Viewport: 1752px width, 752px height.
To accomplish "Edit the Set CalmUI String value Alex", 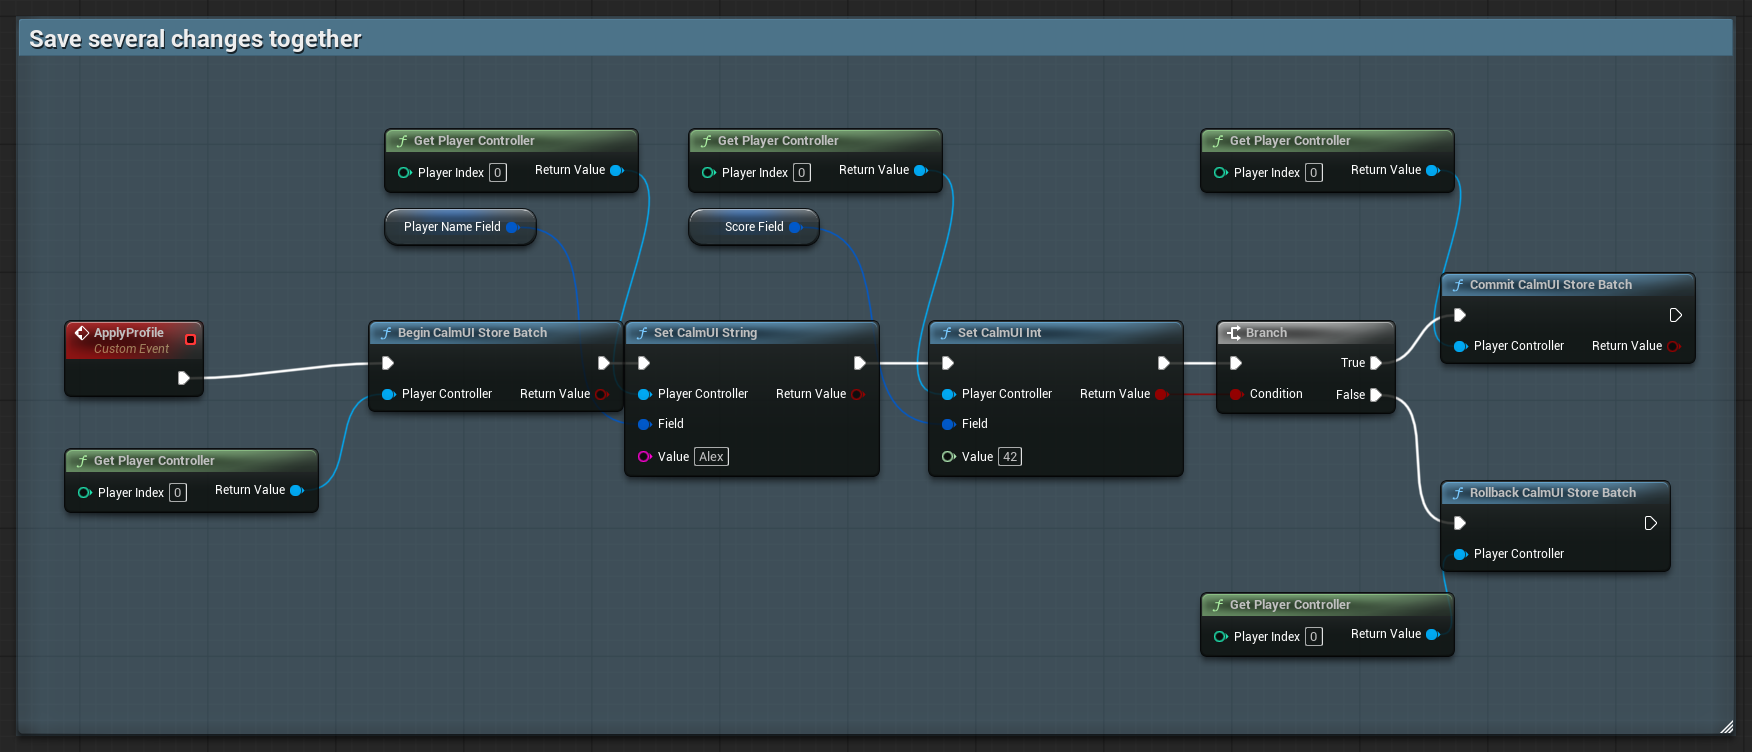I will [x=711, y=457].
